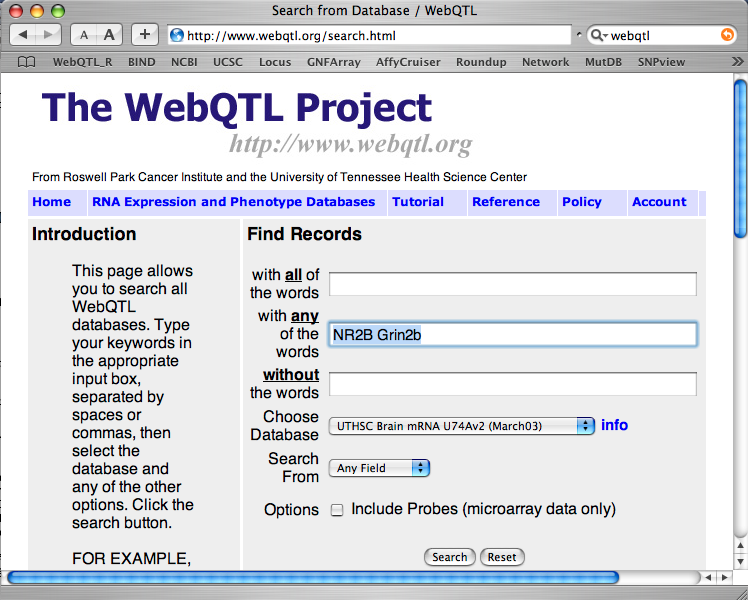Make text bigger with large A button
This screenshot has width=748, height=600.
[109, 35]
